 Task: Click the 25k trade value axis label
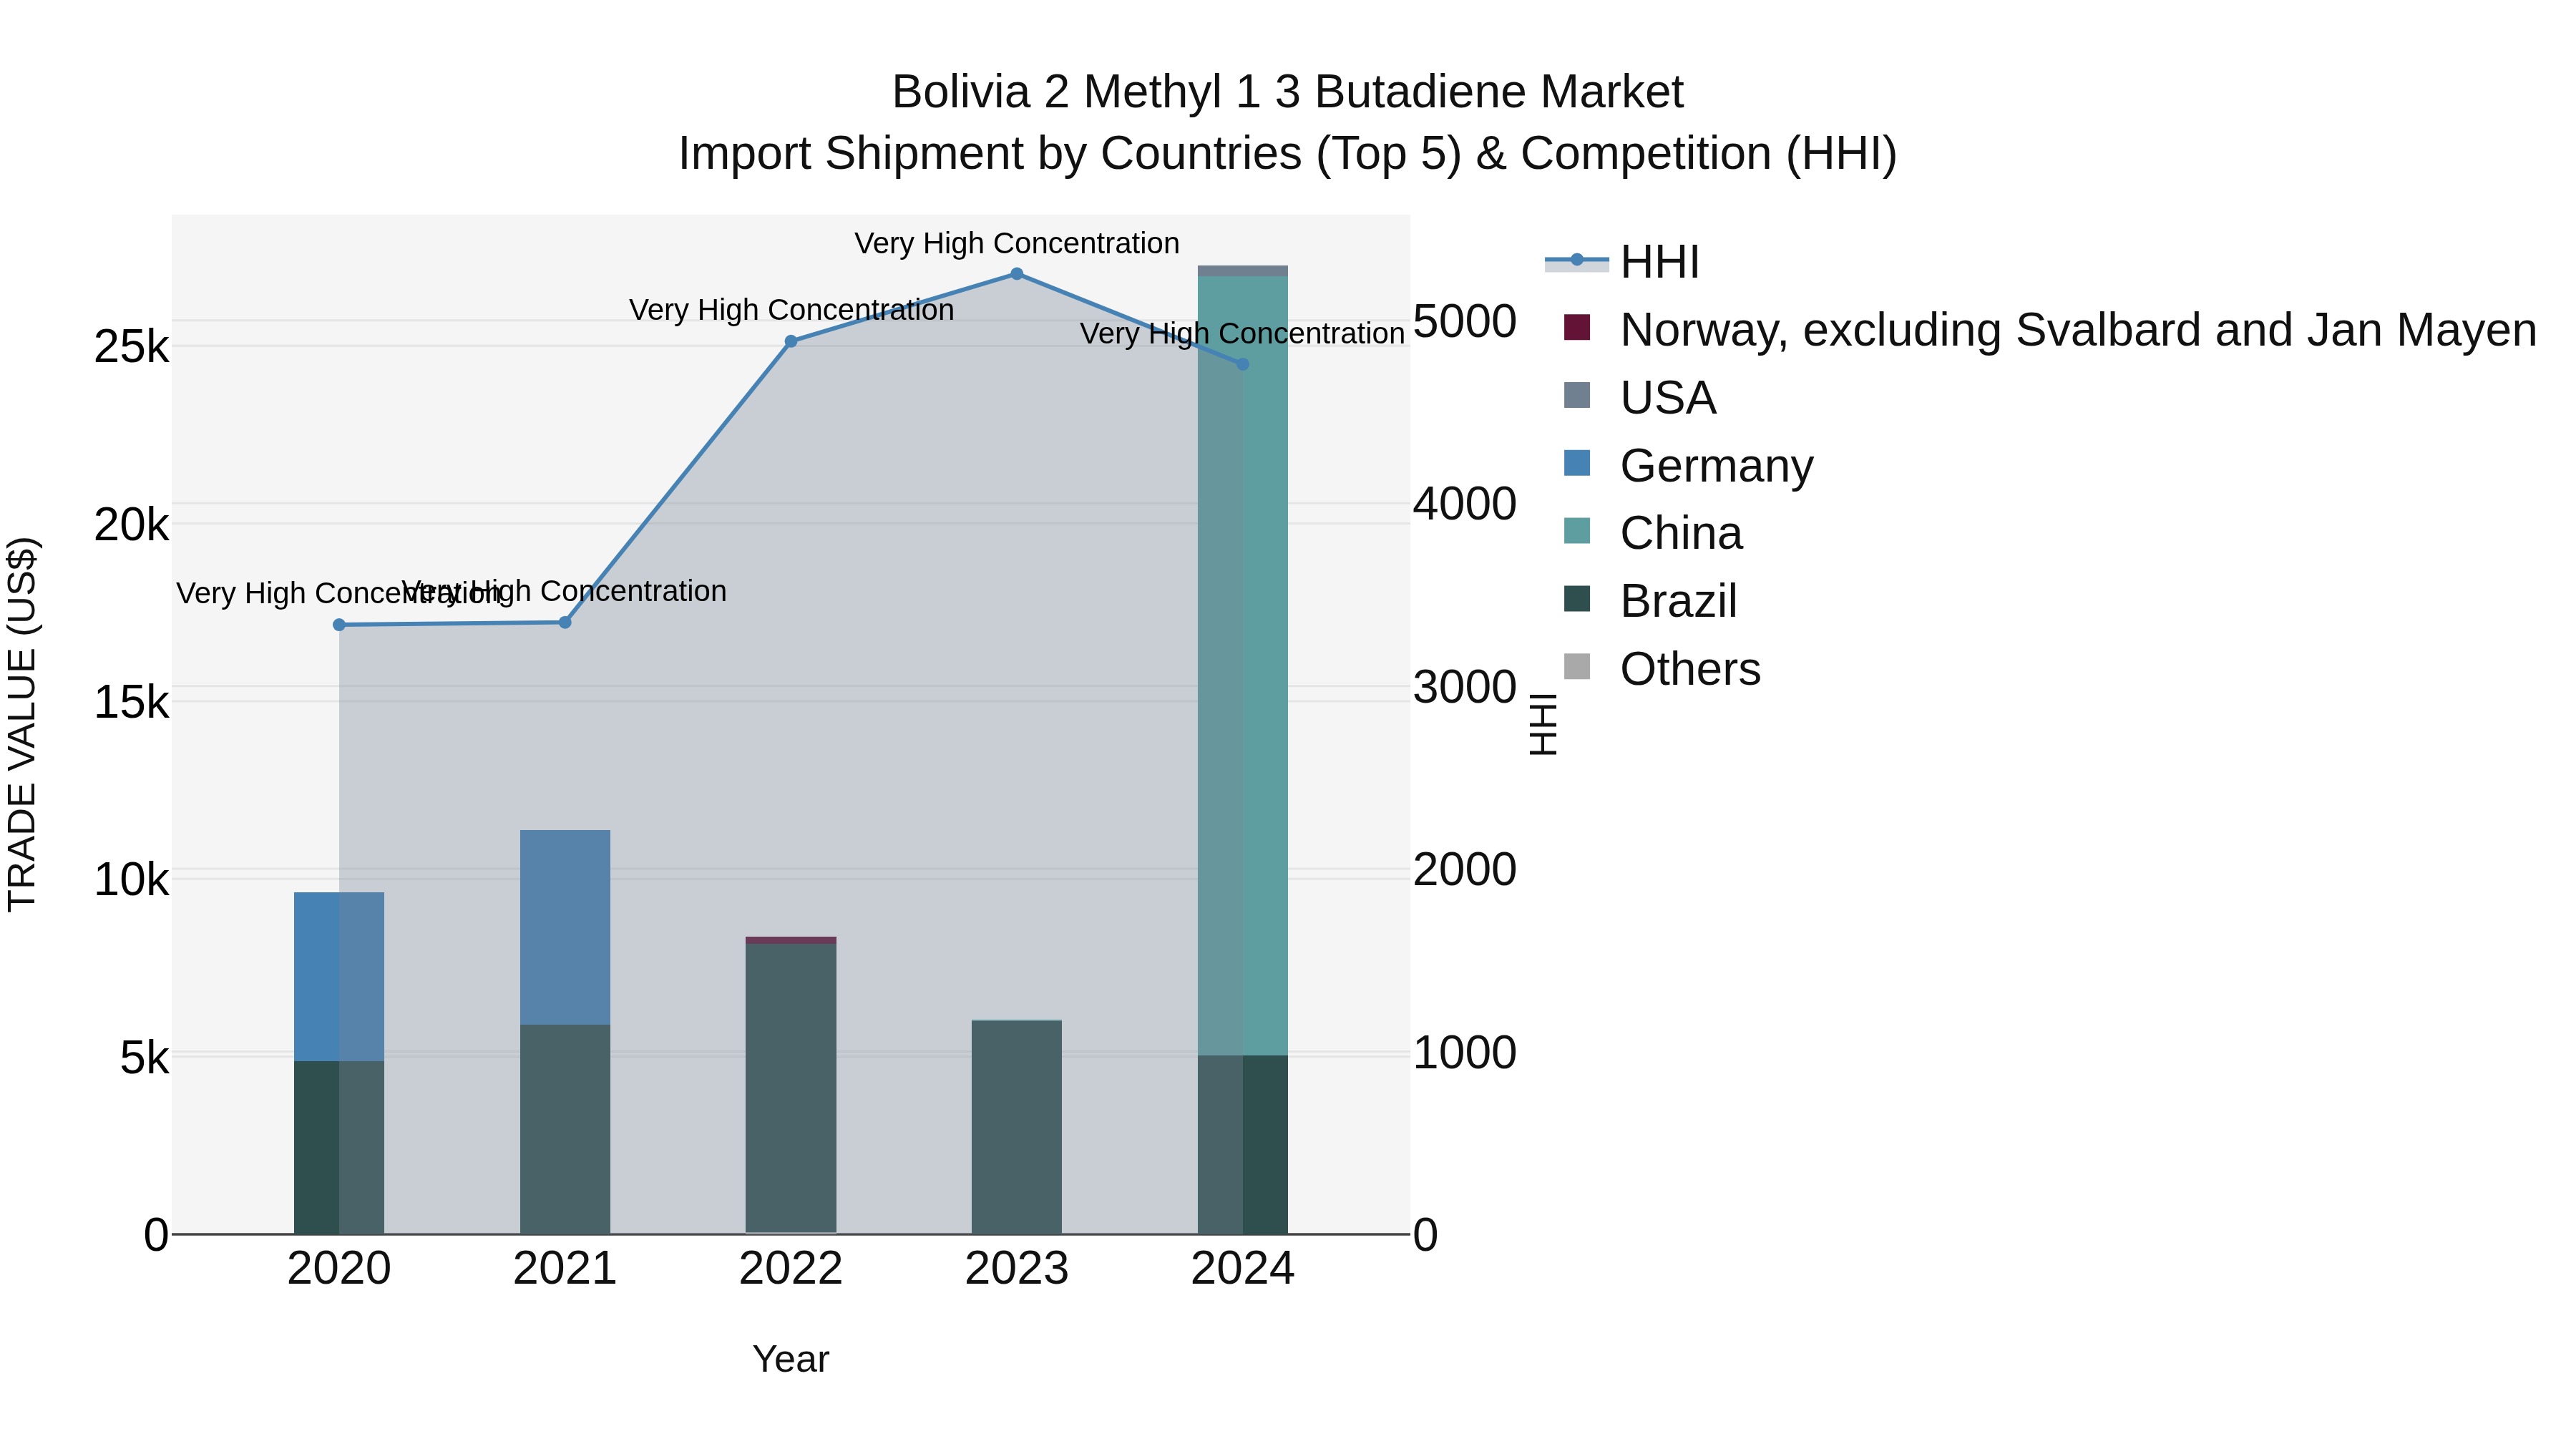point(131,347)
